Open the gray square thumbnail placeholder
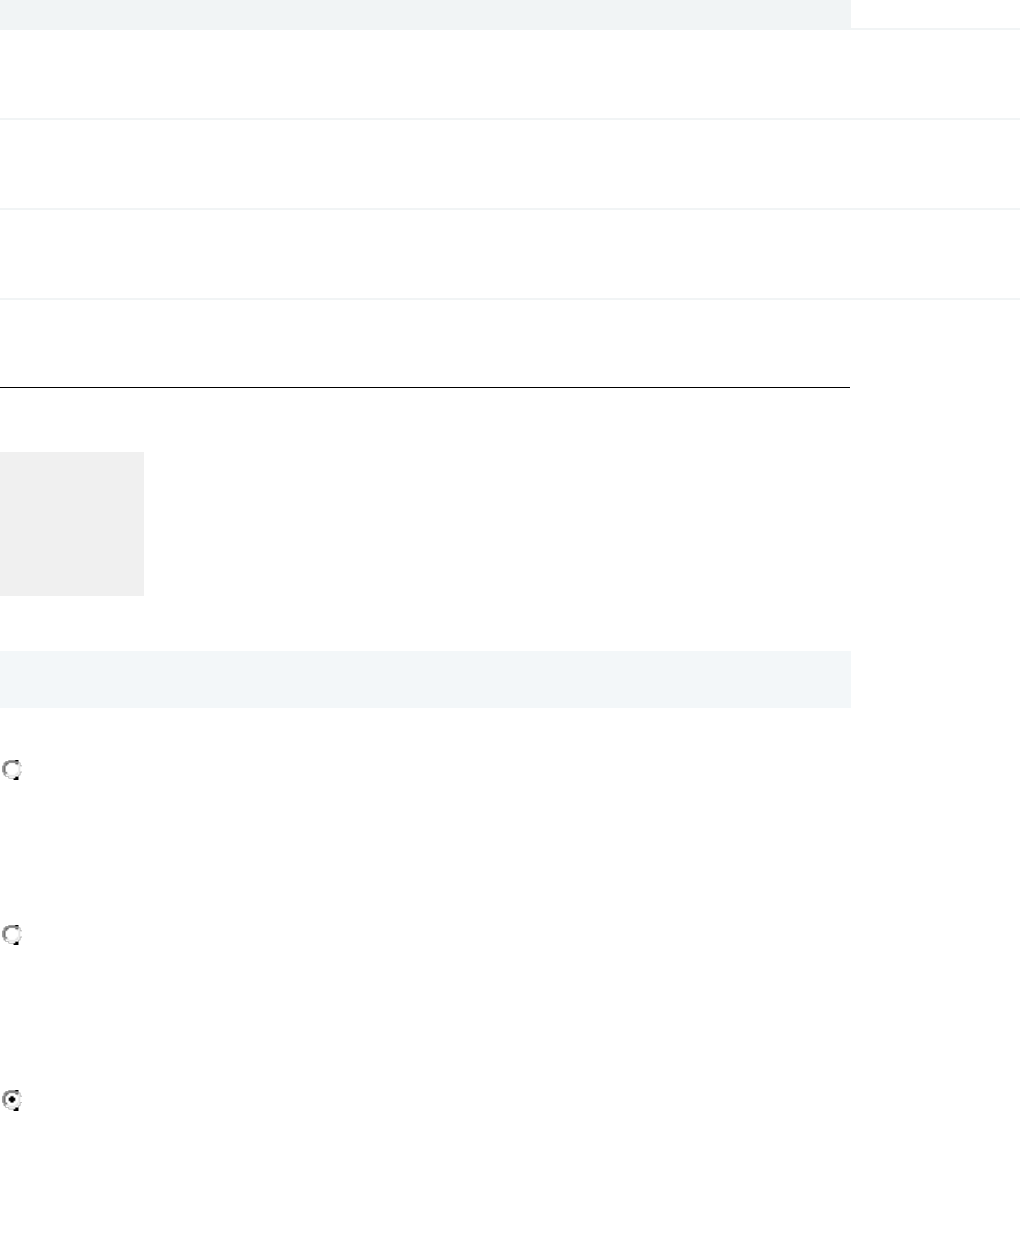The height and width of the screenshot is (1237, 1020). click(72, 524)
